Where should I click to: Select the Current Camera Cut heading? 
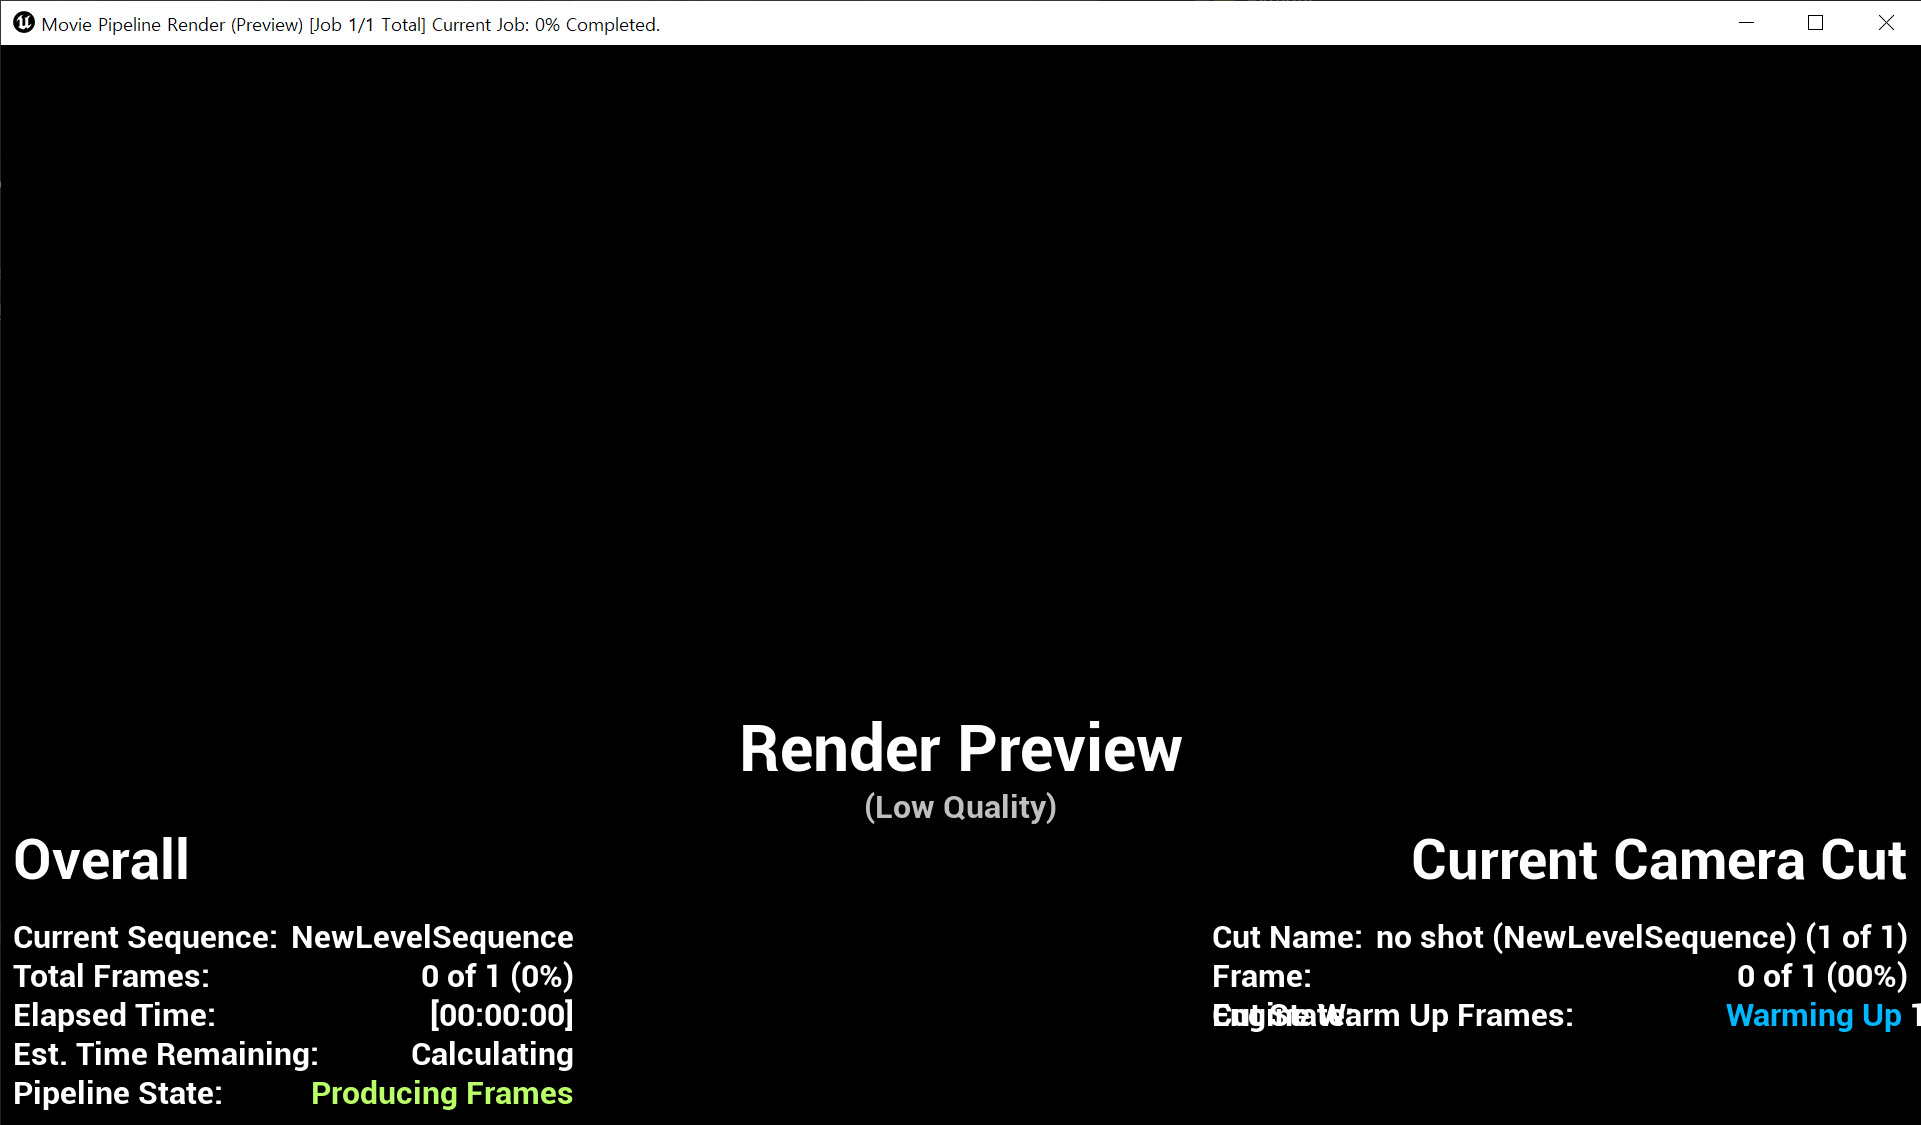(1658, 860)
